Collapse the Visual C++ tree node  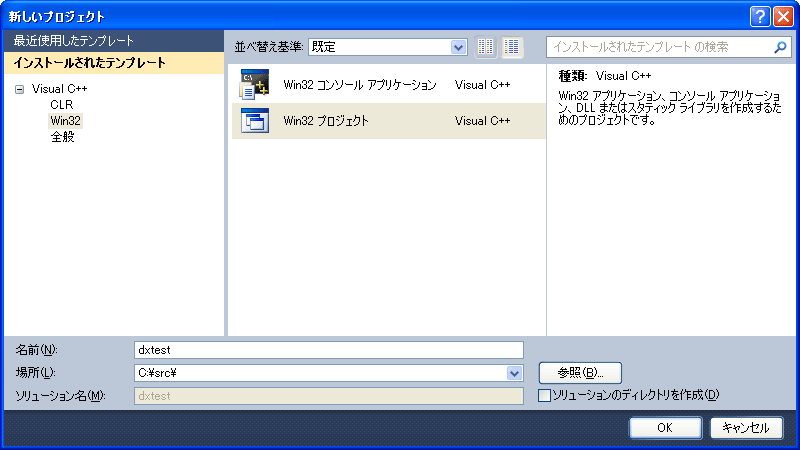pos(19,89)
